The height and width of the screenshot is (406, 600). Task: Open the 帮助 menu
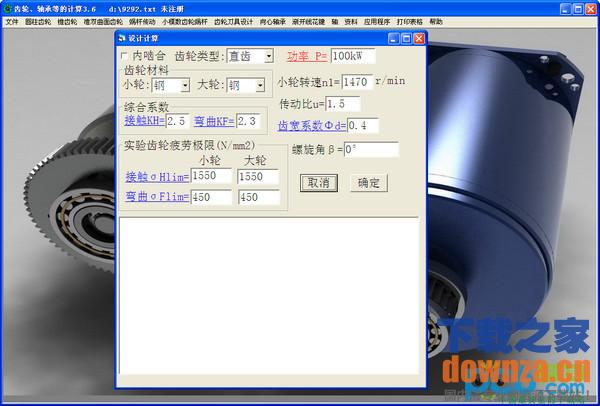coord(436,21)
